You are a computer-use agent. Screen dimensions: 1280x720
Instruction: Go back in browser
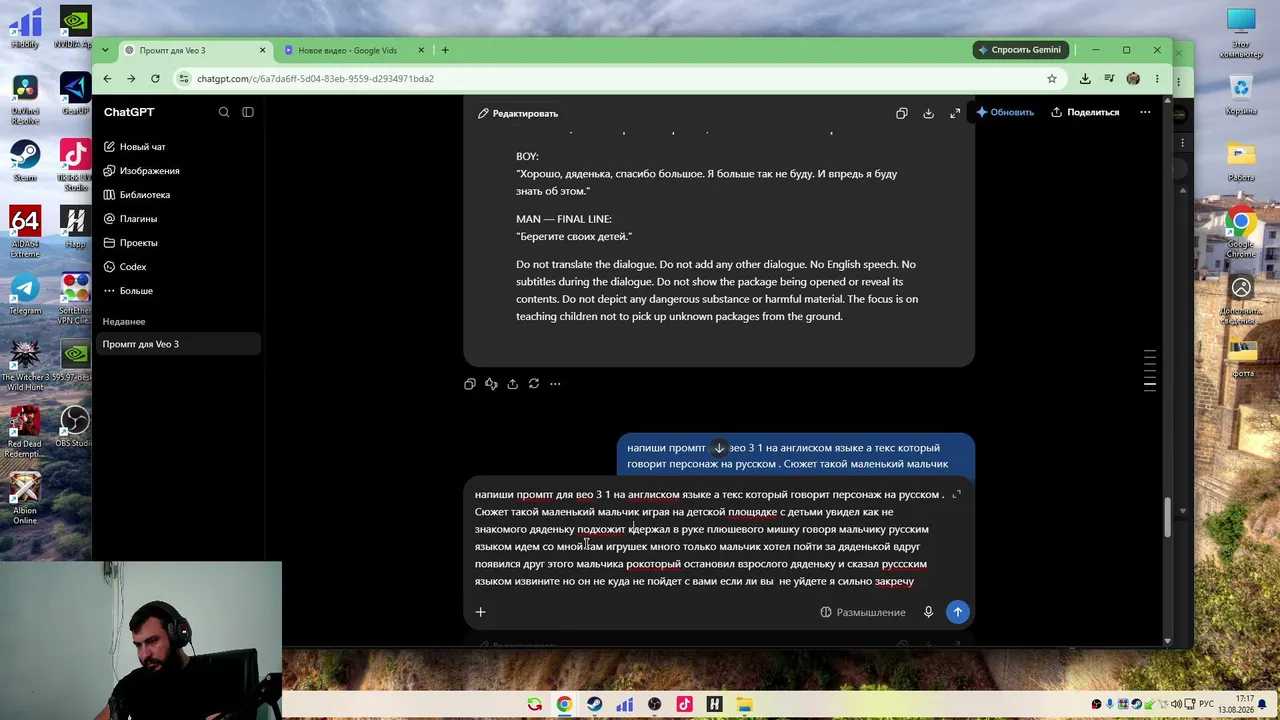(108, 79)
